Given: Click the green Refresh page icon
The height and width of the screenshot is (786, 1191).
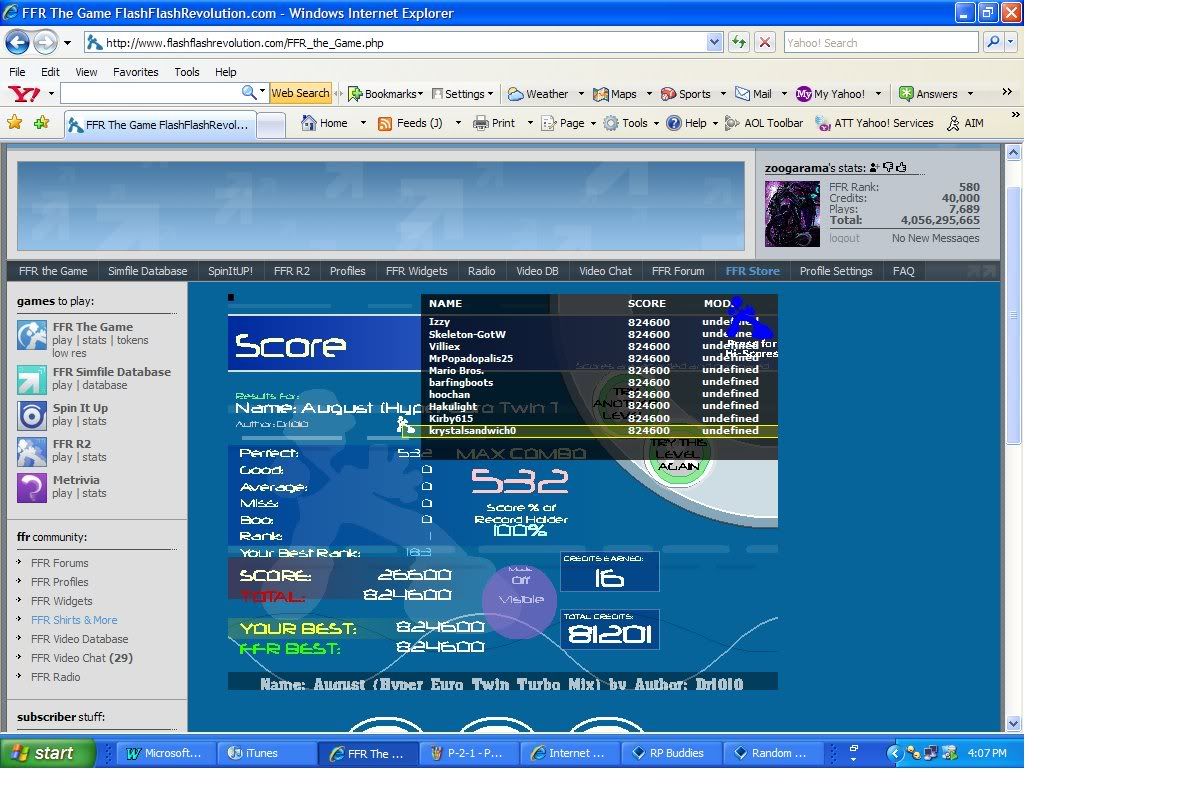Looking at the screenshot, I should pos(738,43).
